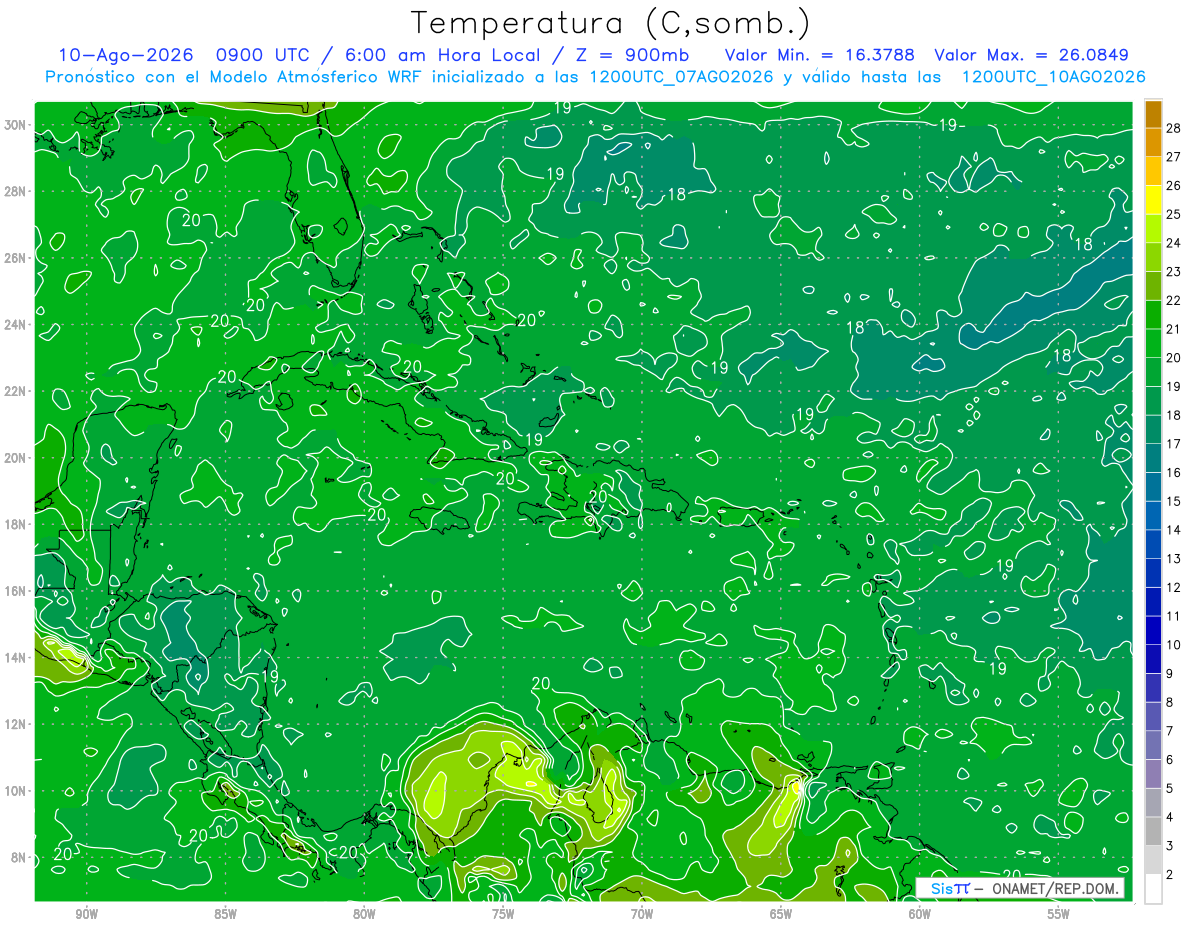This screenshot has height=927, width=1200.
Task: Click the legend value label 28
Action: click(x=1173, y=128)
